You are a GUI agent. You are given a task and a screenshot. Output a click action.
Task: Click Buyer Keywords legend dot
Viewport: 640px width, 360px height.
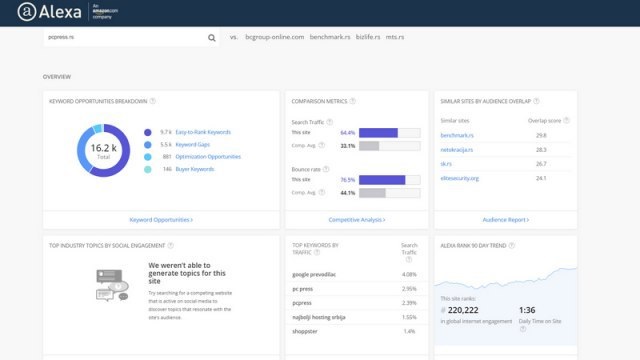pos(148,169)
